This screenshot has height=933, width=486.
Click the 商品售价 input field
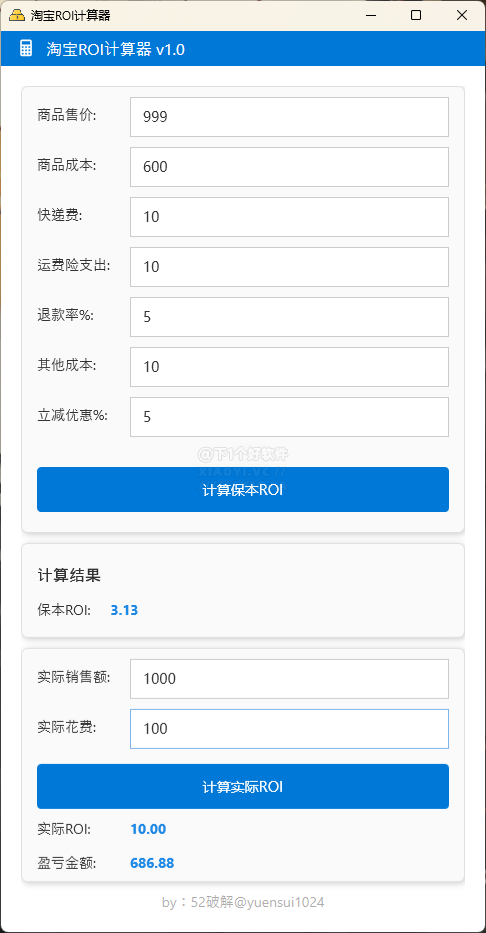click(x=289, y=117)
